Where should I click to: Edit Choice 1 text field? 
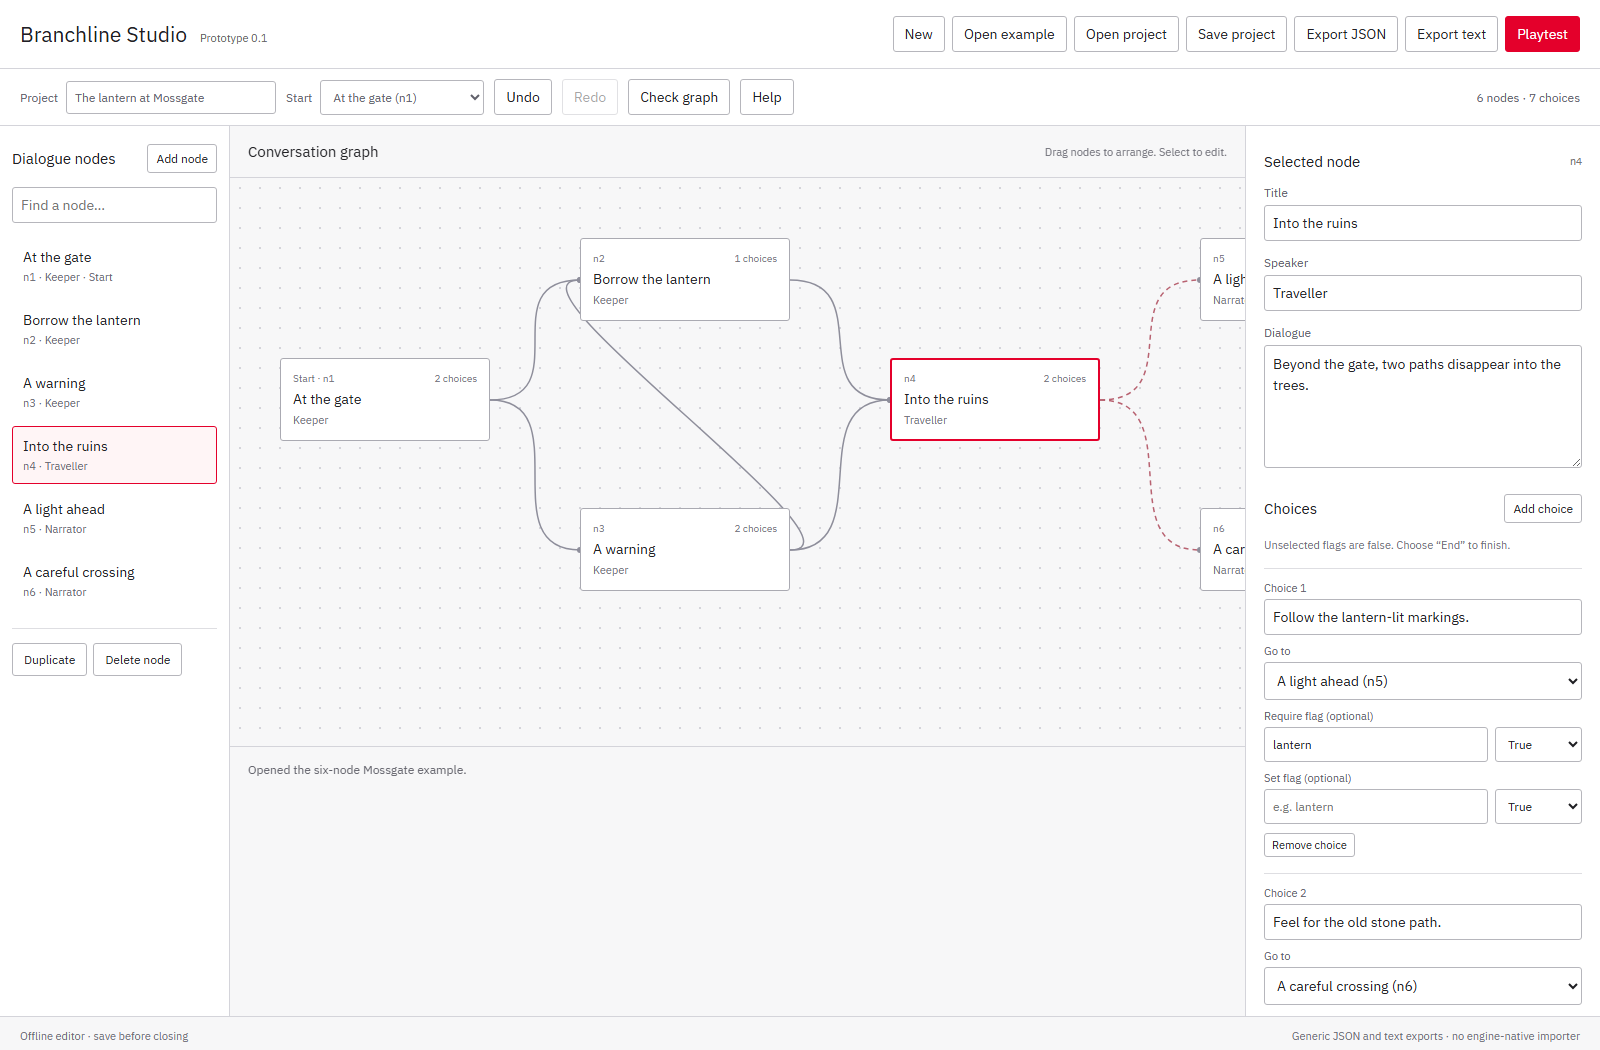1422,617
